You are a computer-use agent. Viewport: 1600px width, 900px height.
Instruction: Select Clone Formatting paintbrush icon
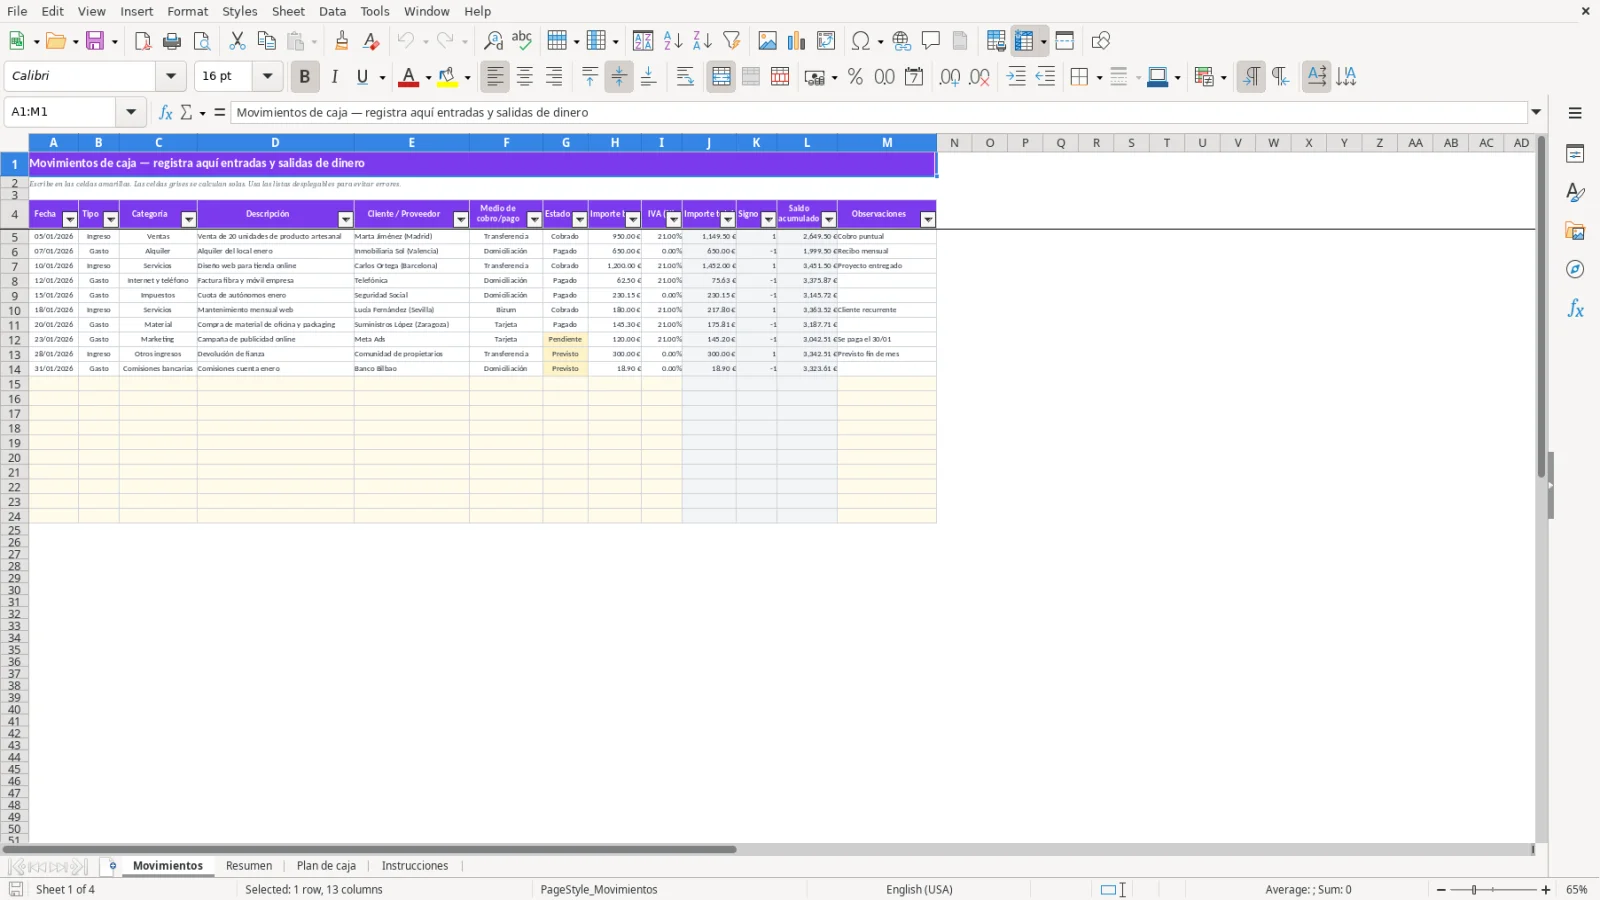(342, 41)
